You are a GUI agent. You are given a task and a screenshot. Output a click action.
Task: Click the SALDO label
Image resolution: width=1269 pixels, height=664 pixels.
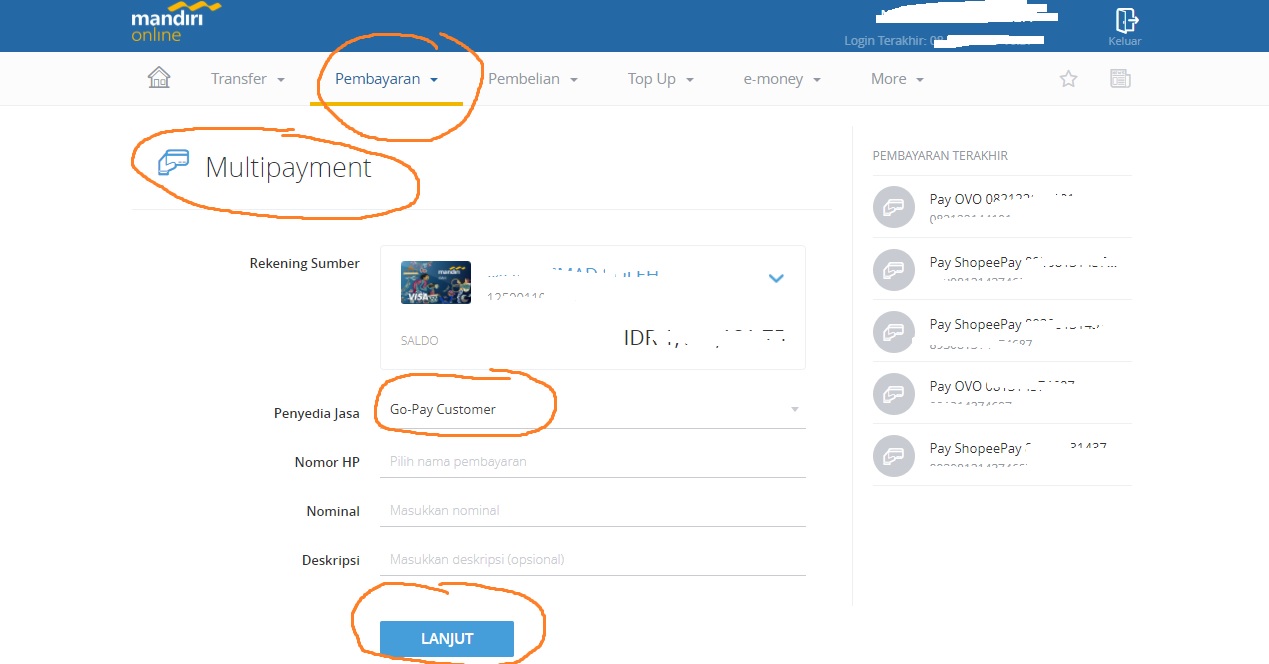(419, 341)
